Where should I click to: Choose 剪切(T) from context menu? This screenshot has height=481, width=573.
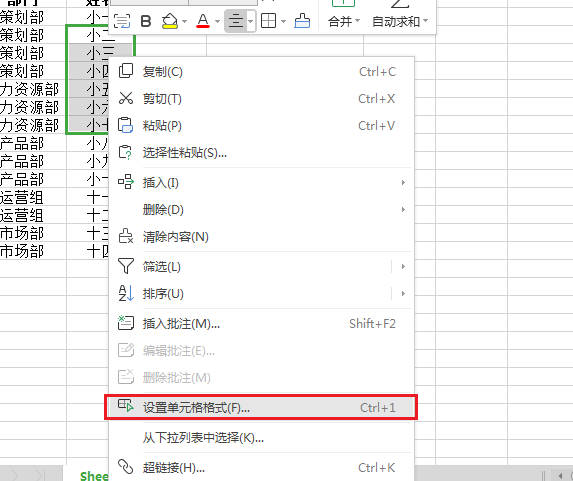262,99
